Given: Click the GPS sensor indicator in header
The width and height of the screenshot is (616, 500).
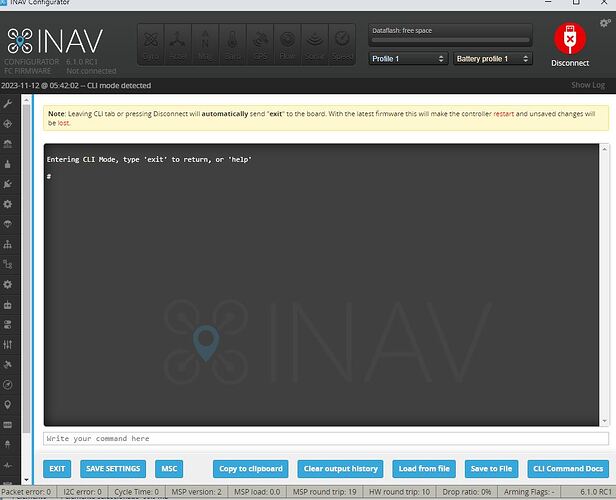Looking at the screenshot, I should pos(260,44).
